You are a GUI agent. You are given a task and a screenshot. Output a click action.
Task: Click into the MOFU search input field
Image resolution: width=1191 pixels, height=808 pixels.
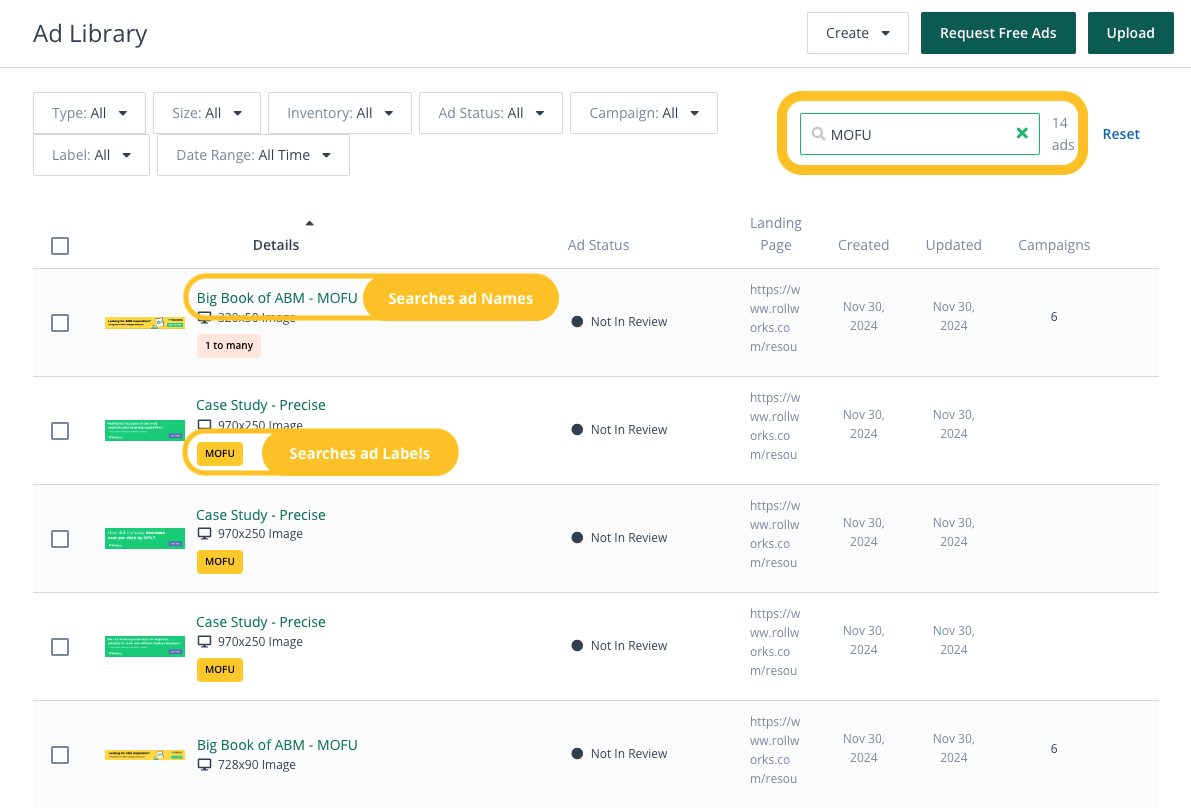pos(915,134)
